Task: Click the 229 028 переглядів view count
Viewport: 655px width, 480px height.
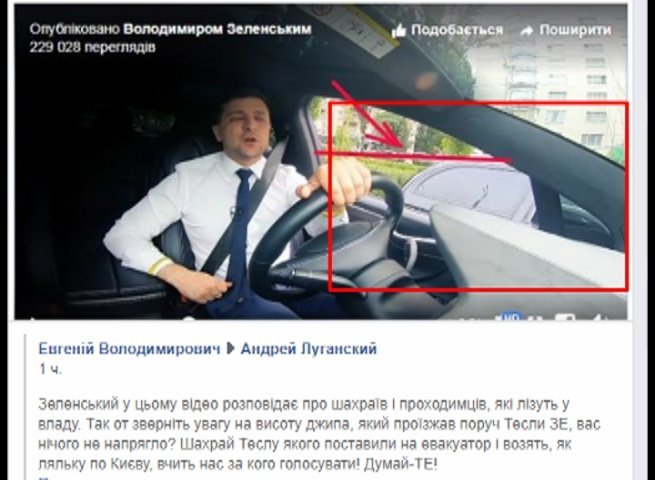Action: (x=92, y=47)
